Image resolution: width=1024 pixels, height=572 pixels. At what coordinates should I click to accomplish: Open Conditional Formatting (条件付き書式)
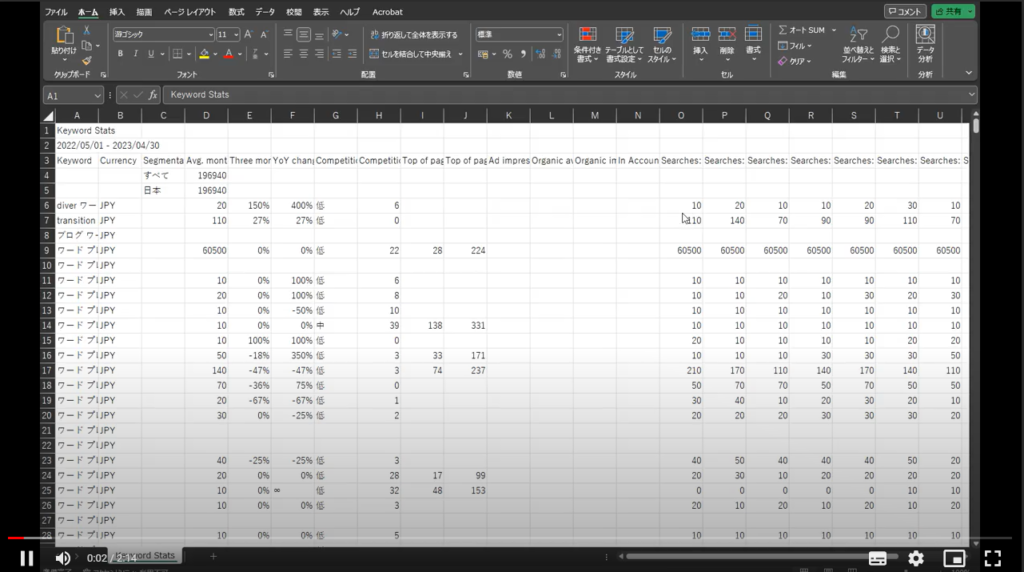pyautogui.click(x=587, y=38)
